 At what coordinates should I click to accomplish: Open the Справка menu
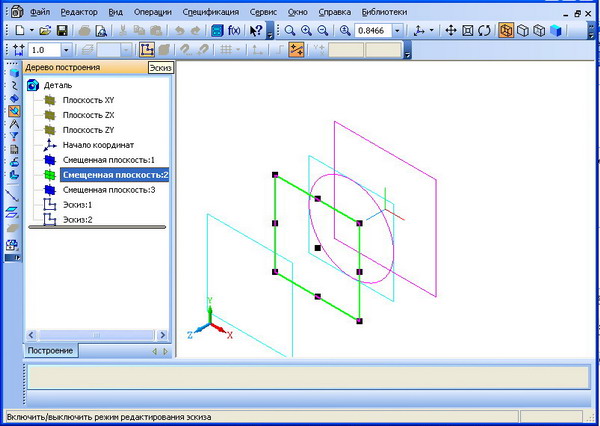point(334,12)
